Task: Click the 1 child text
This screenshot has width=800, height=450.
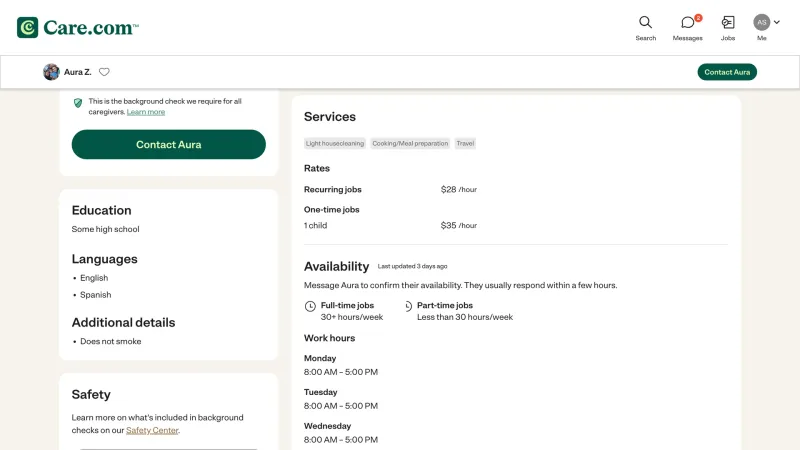Action: point(315,225)
